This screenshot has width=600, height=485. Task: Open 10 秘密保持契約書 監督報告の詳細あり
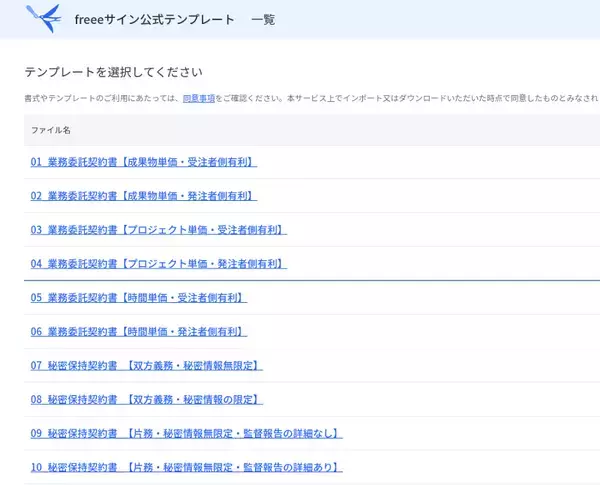tap(186, 468)
